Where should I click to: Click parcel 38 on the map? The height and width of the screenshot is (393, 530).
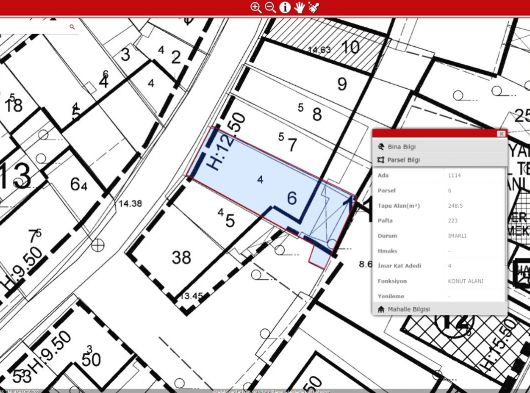coord(182,257)
